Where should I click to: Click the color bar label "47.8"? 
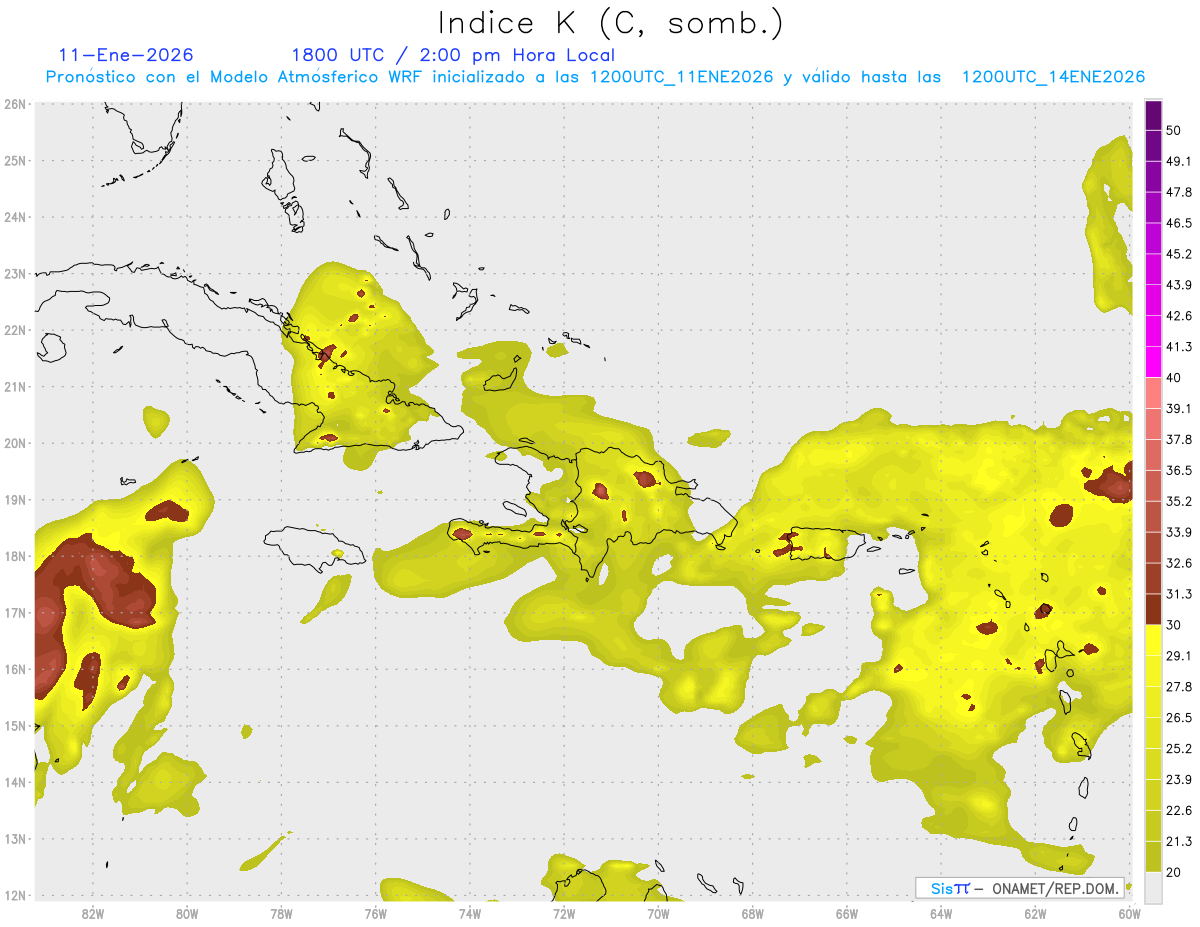[x=1179, y=191]
